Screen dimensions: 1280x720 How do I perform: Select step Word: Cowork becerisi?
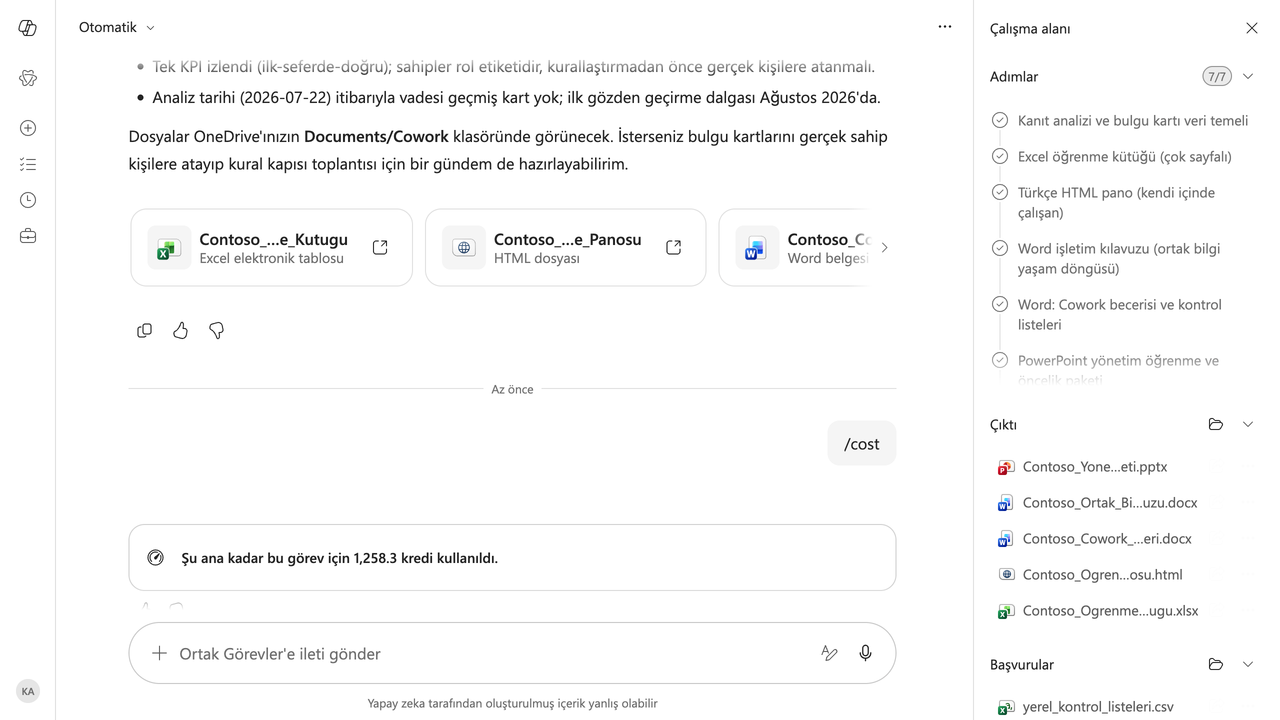(x=1120, y=314)
